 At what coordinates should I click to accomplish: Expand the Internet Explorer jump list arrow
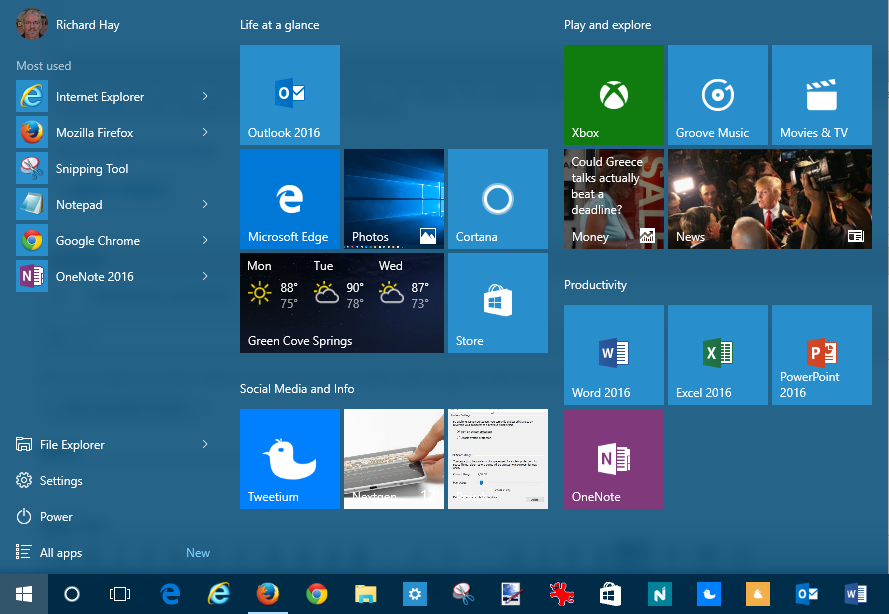[205, 97]
